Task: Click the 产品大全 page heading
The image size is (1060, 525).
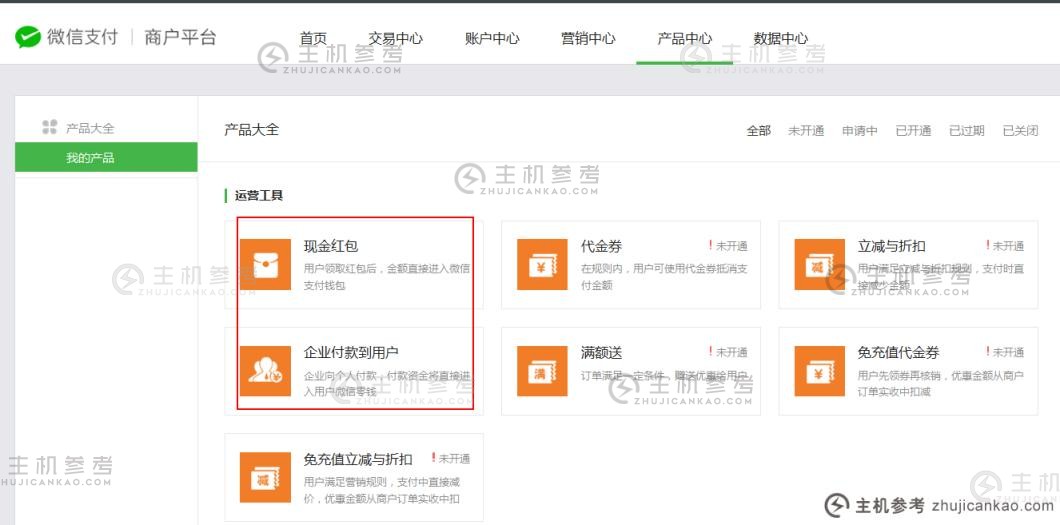Action: tap(251, 130)
